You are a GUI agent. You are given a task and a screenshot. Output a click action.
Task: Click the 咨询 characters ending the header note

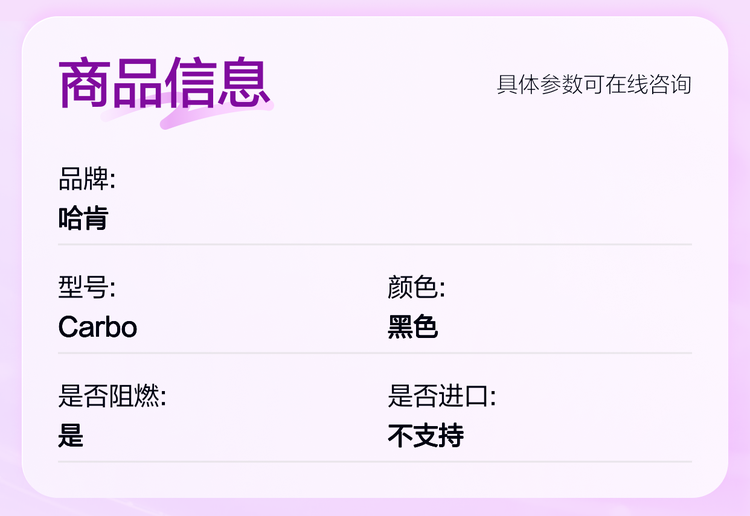668,84
